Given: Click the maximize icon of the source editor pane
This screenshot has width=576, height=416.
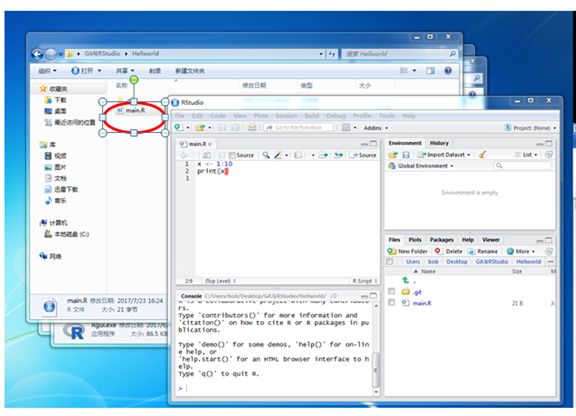Looking at the screenshot, I should click(x=373, y=143).
